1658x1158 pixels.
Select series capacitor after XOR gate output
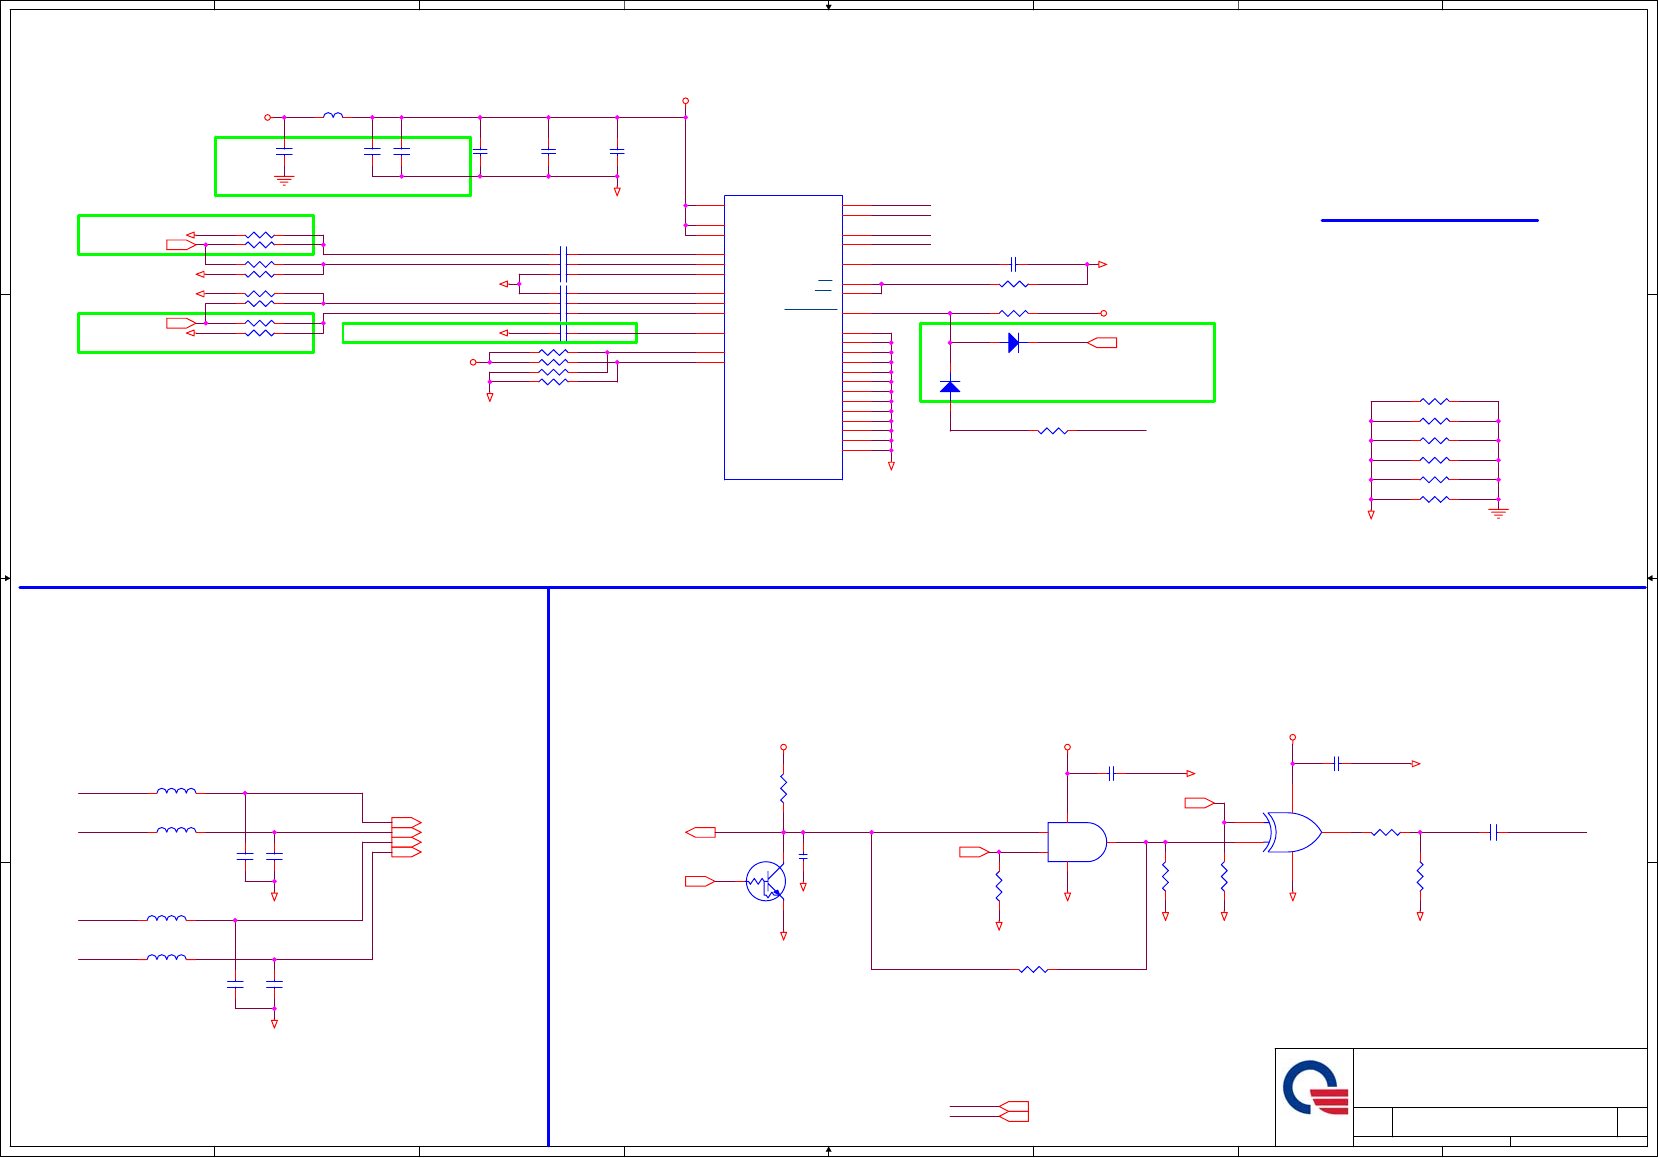tap(1493, 832)
